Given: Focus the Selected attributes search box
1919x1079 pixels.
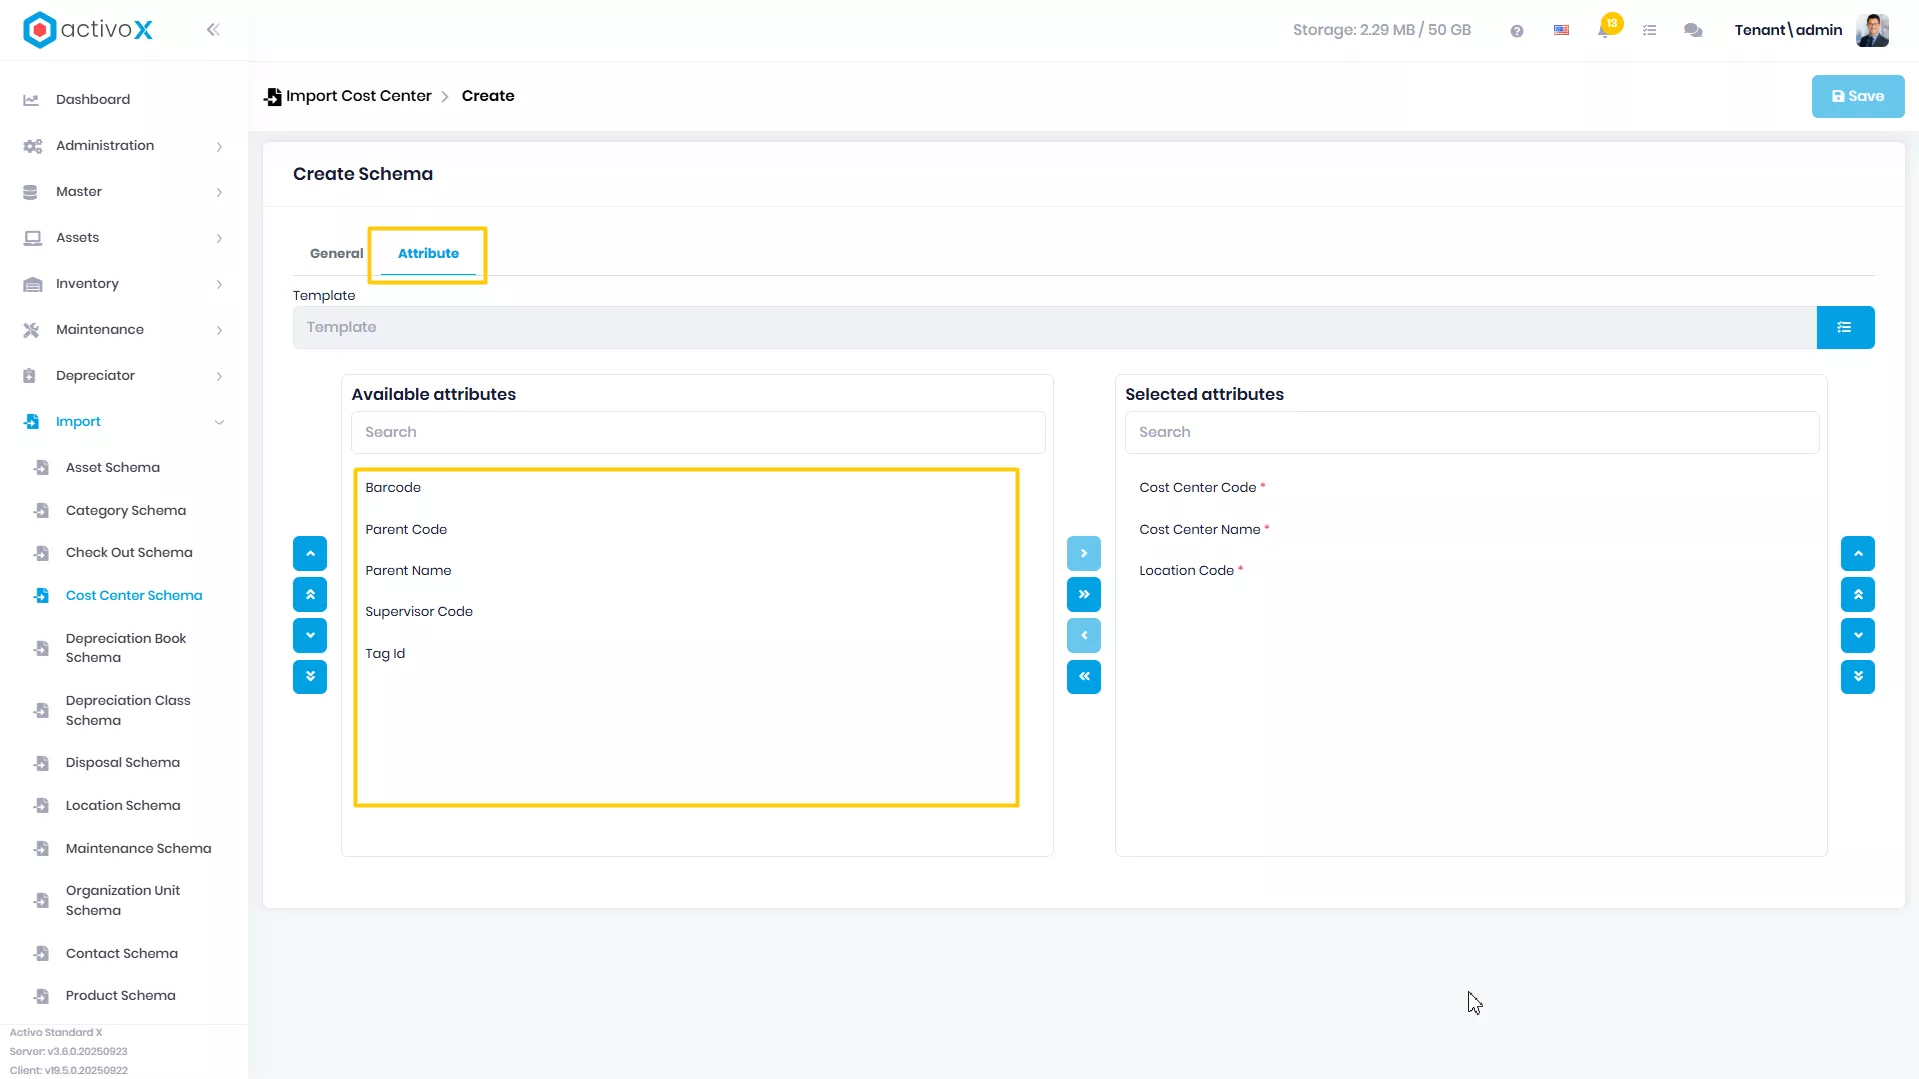Looking at the screenshot, I should pyautogui.click(x=1472, y=433).
